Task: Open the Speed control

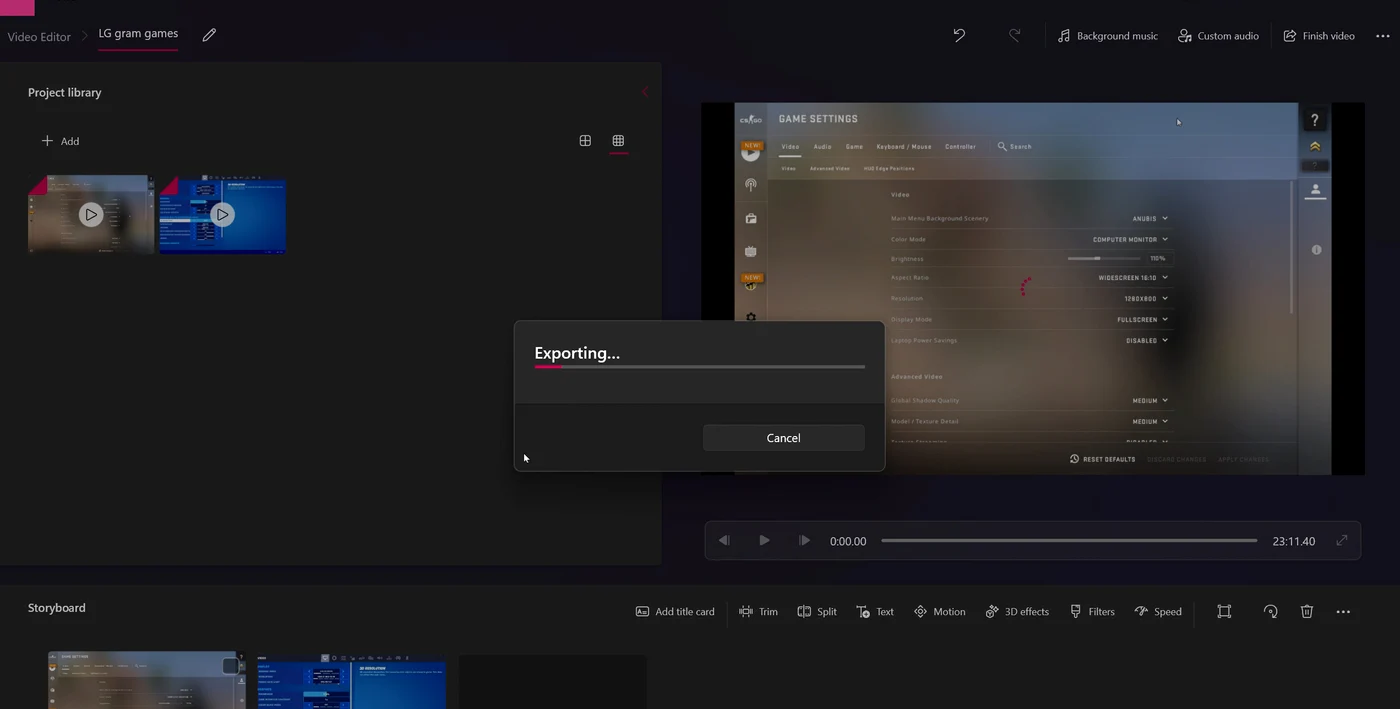Action: (x=1158, y=612)
